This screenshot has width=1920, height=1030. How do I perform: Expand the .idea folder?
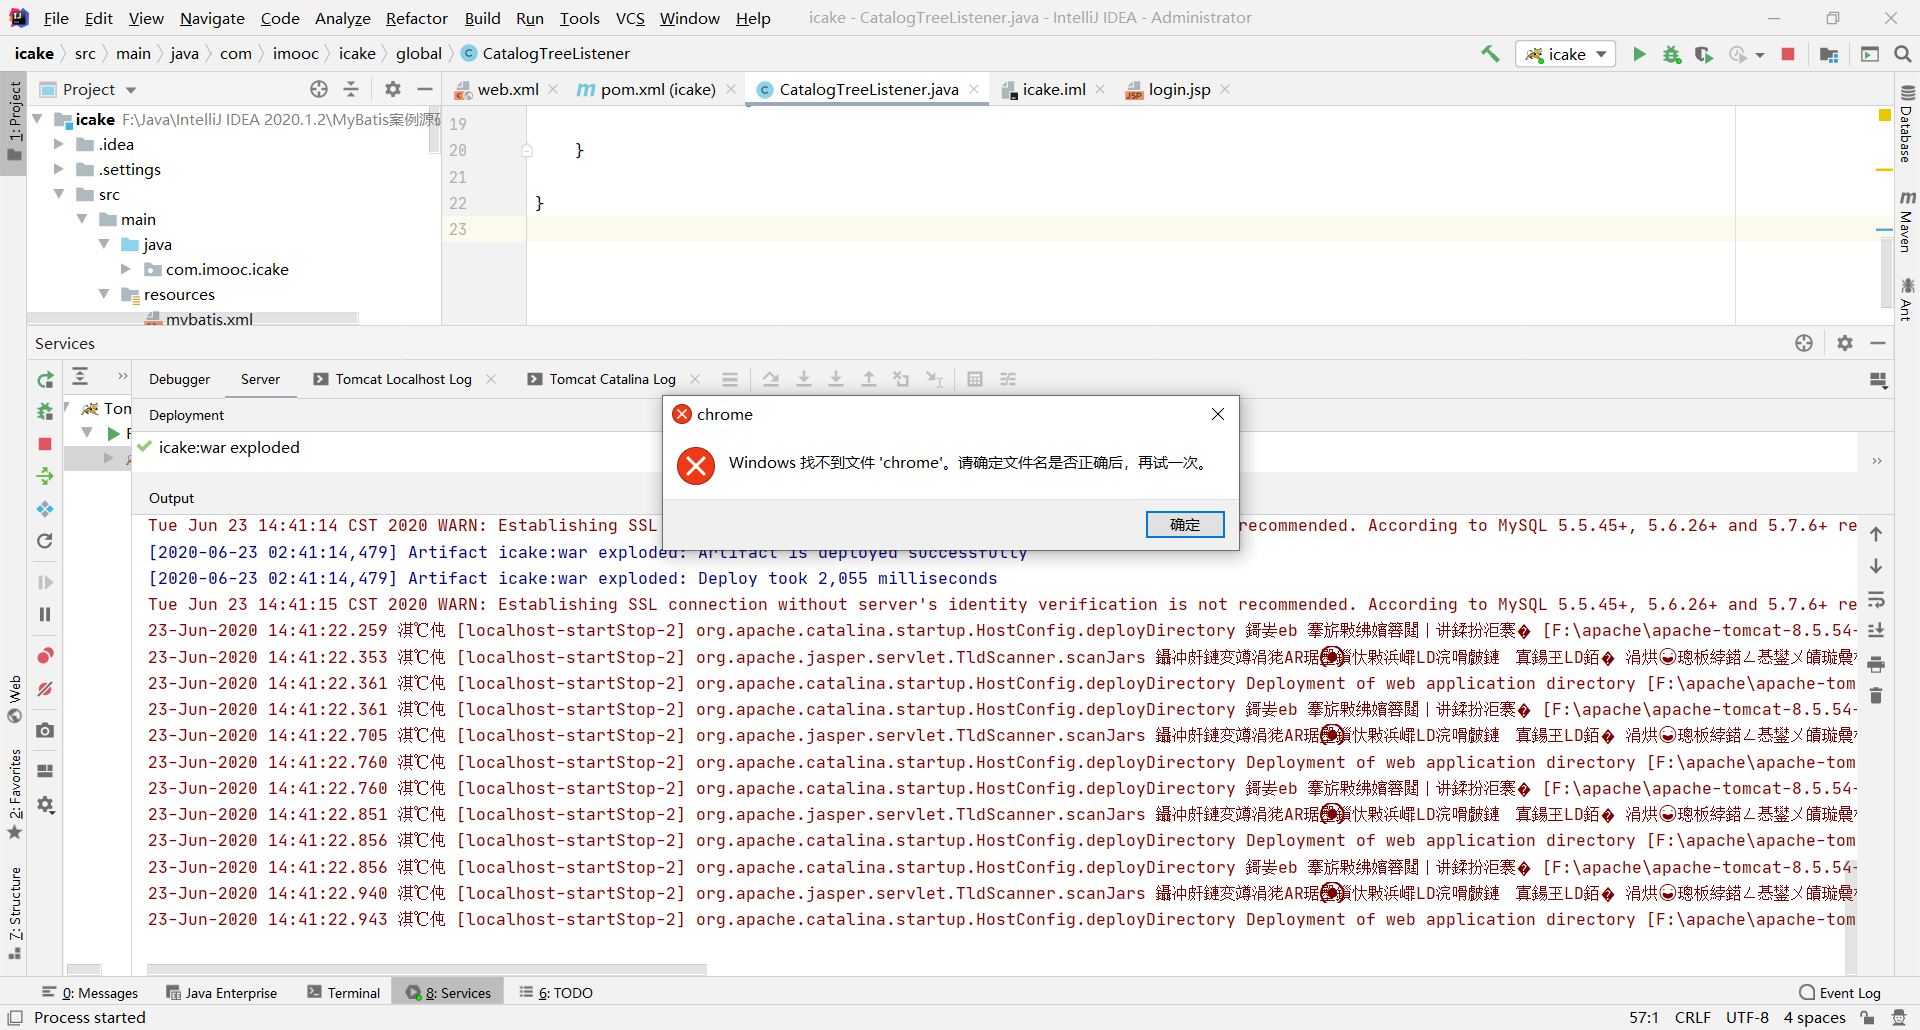59,144
